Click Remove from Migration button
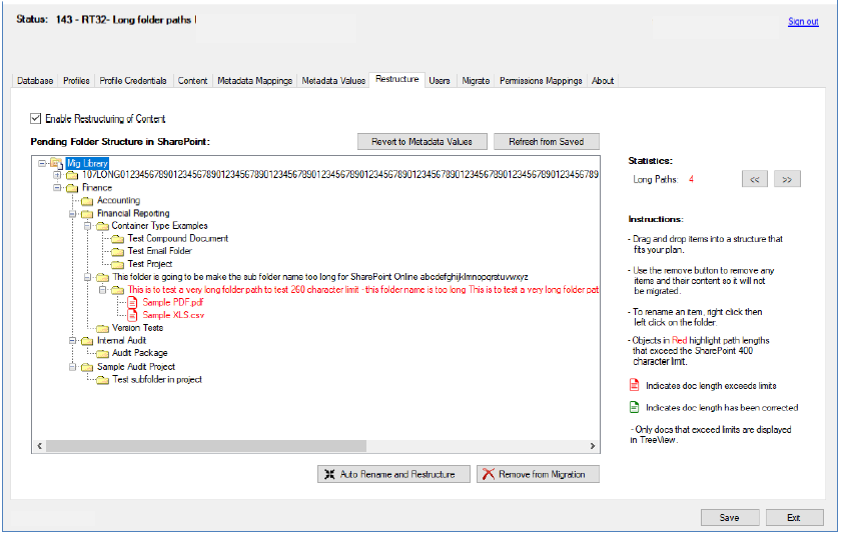The width and height of the screenshot is (841, 536). pyautogui.click(x=538, y=474)
